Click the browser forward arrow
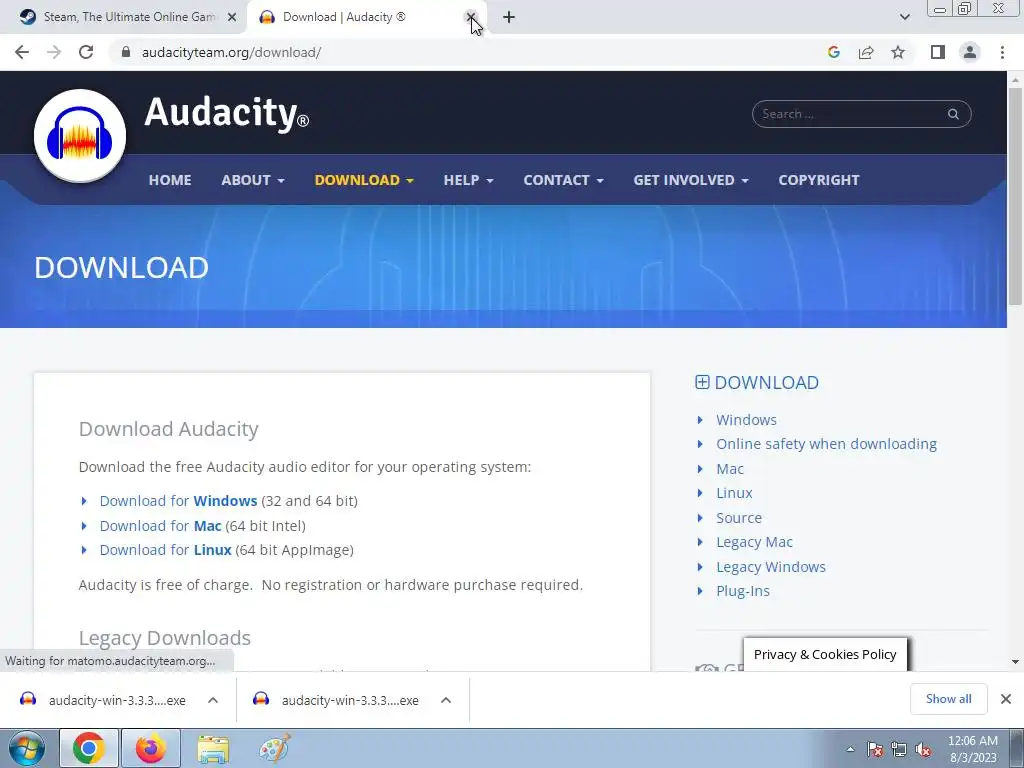This screenshot has width=1024, height=768. tap(54, 52)
